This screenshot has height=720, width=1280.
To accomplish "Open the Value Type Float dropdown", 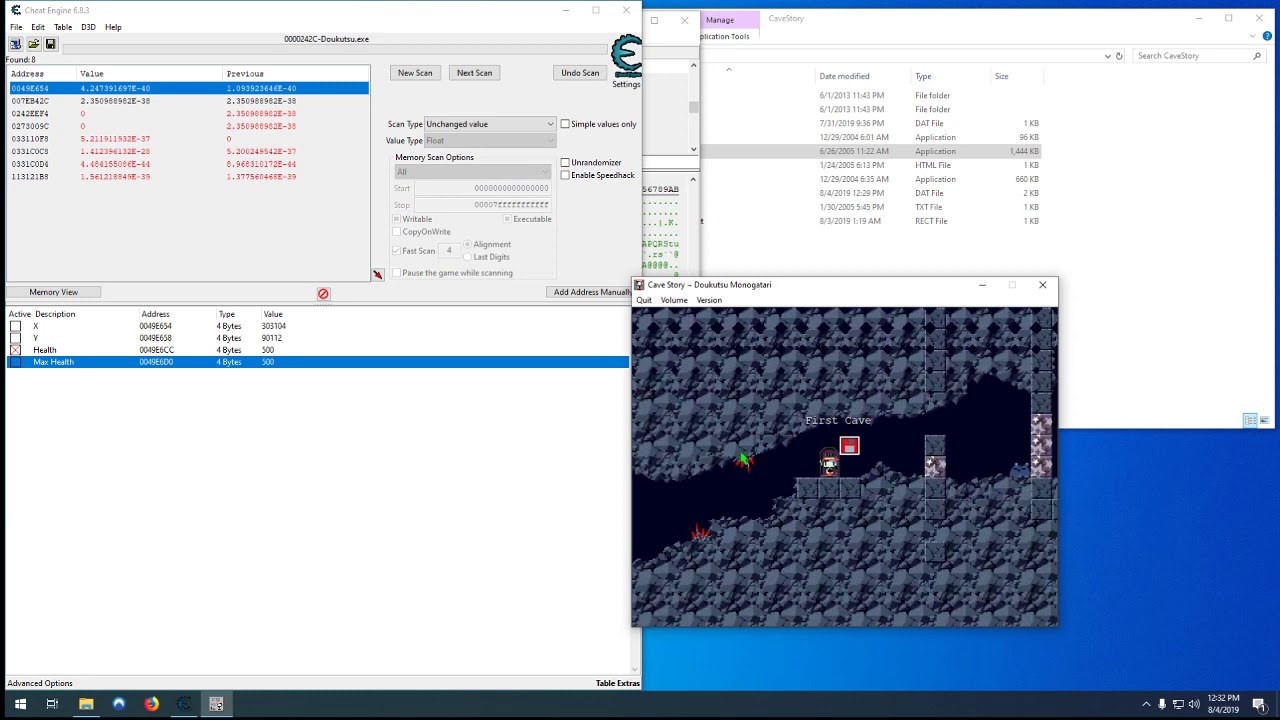I will [x=490, y=140].
